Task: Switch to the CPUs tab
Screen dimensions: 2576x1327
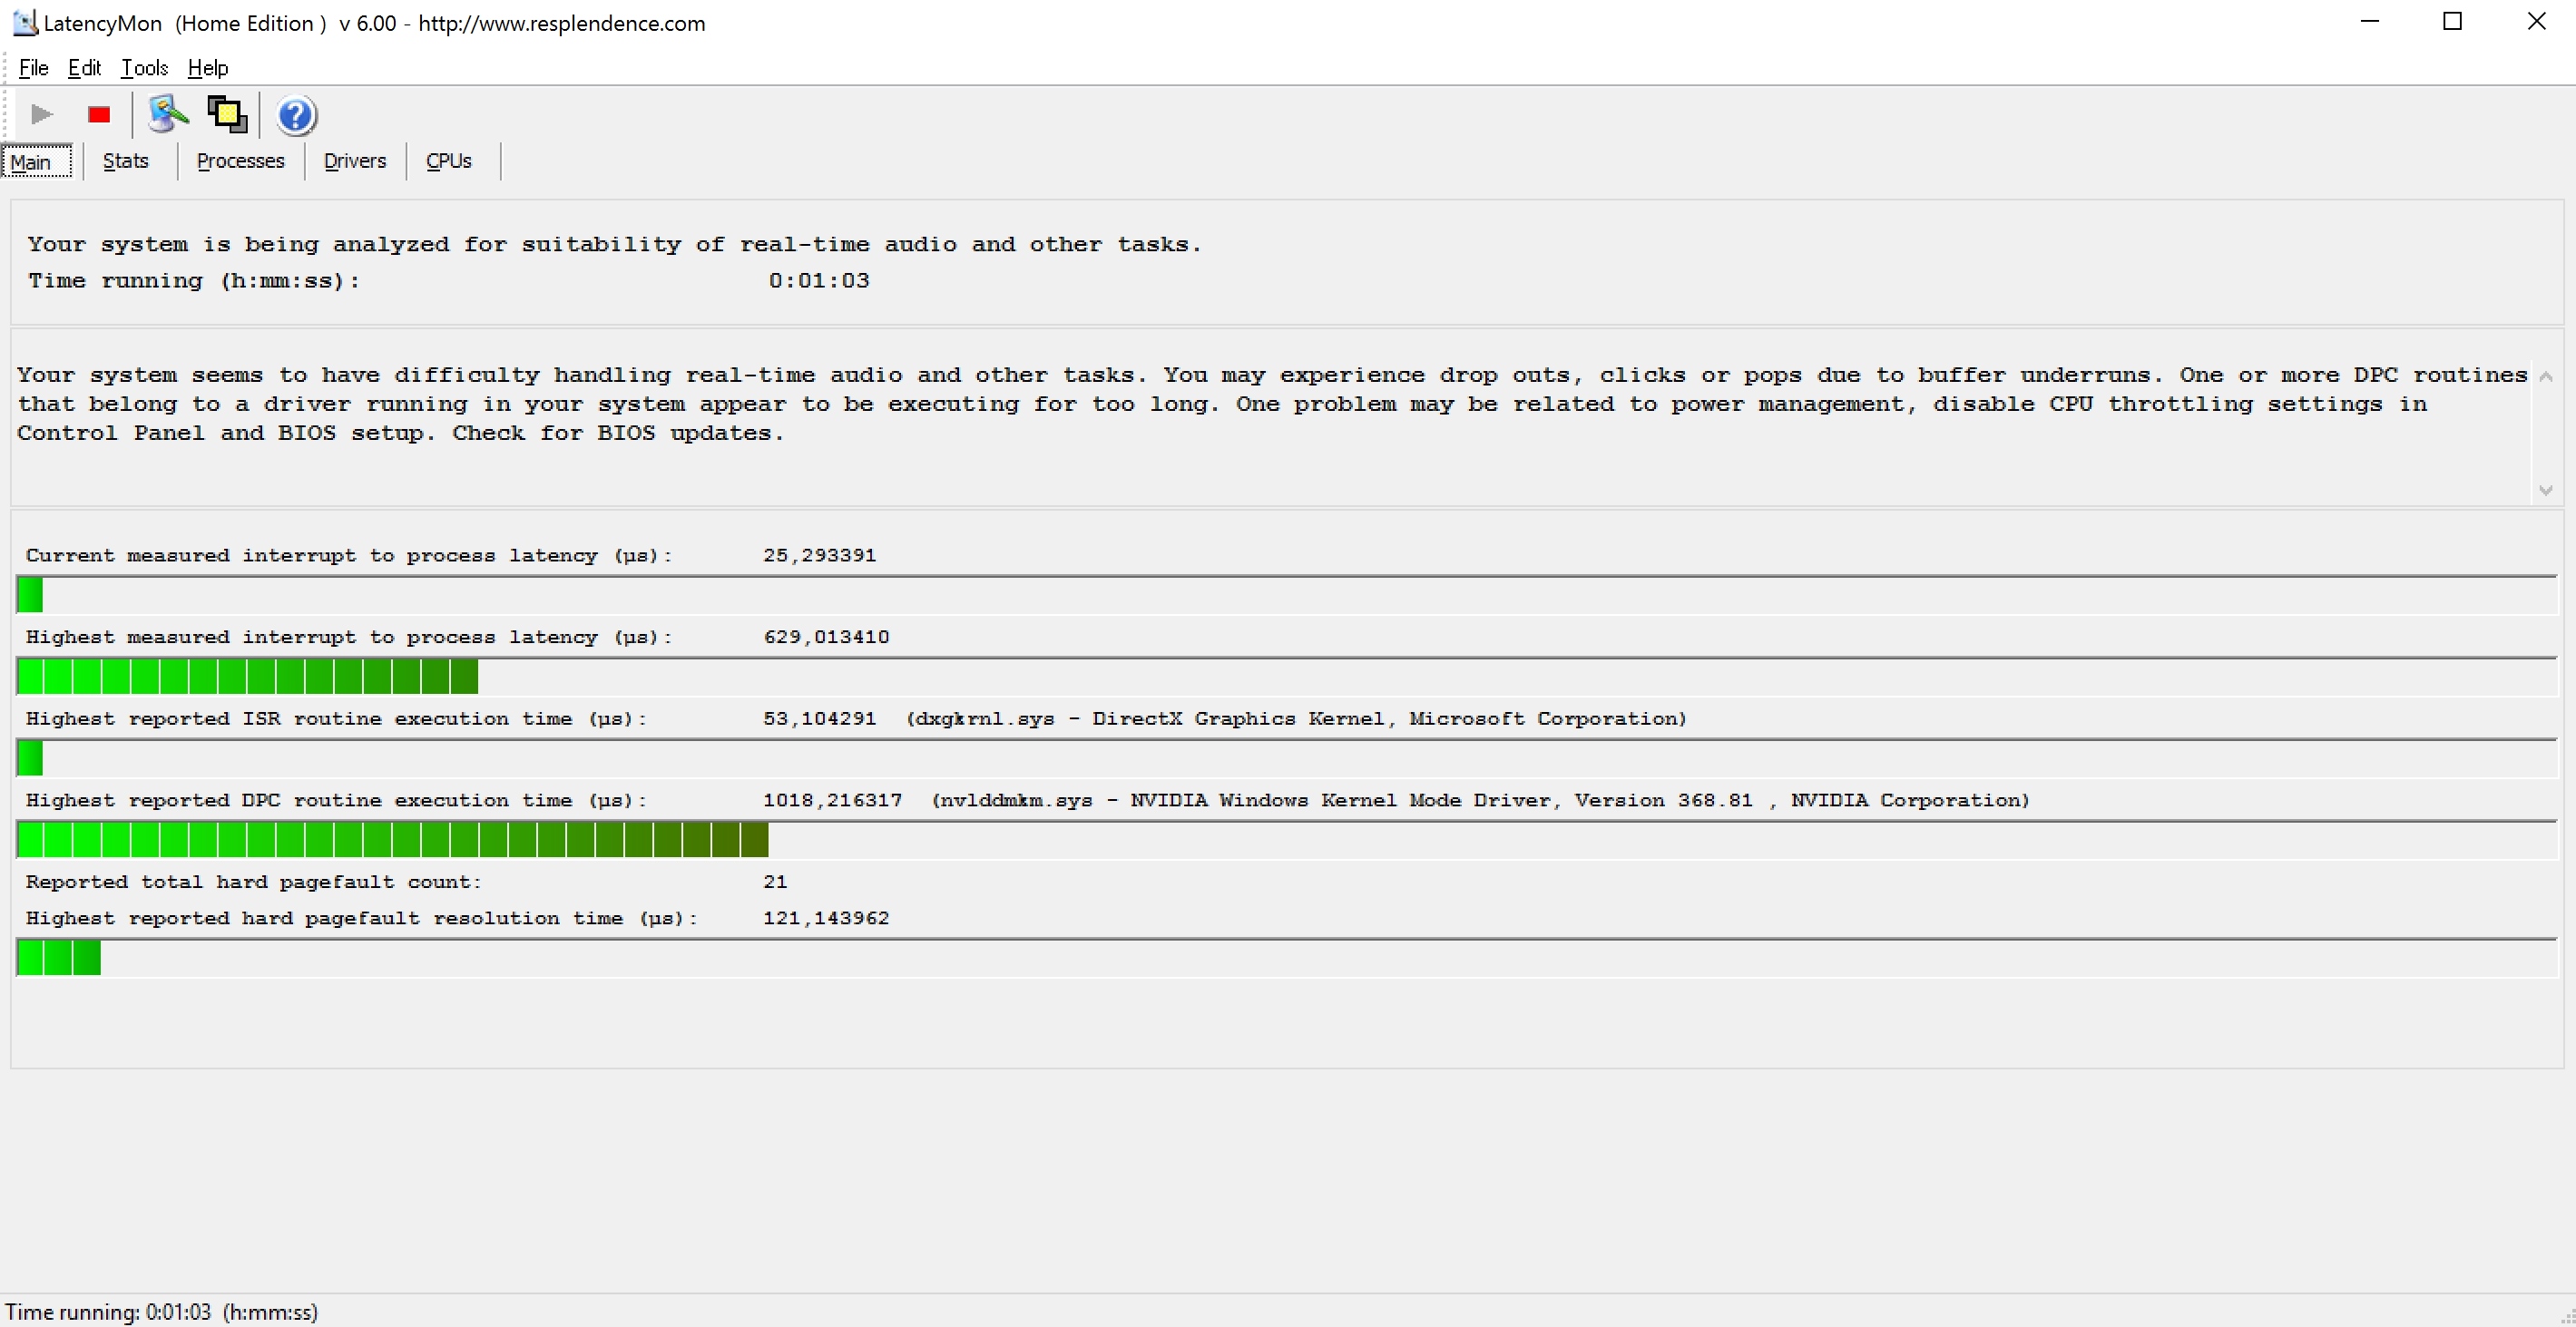Action: (x=449, y=161)
